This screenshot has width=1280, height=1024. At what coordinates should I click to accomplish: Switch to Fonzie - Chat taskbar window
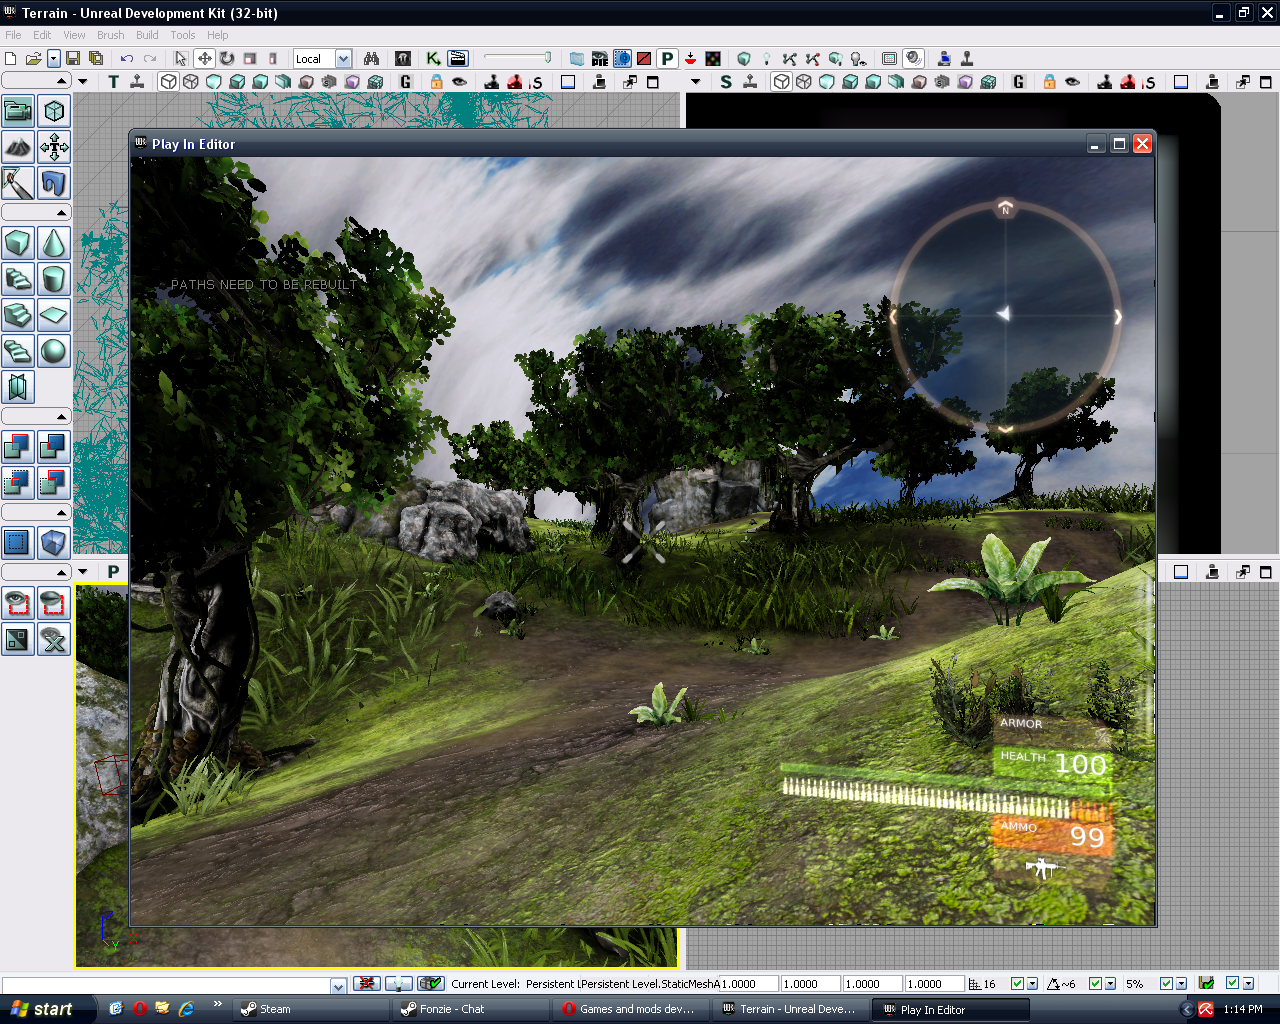point(472,1009)
